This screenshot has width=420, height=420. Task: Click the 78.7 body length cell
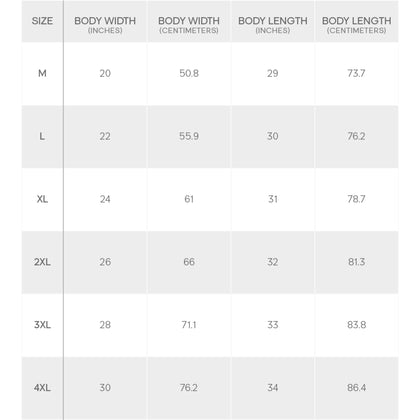click(x=356, y=199)
